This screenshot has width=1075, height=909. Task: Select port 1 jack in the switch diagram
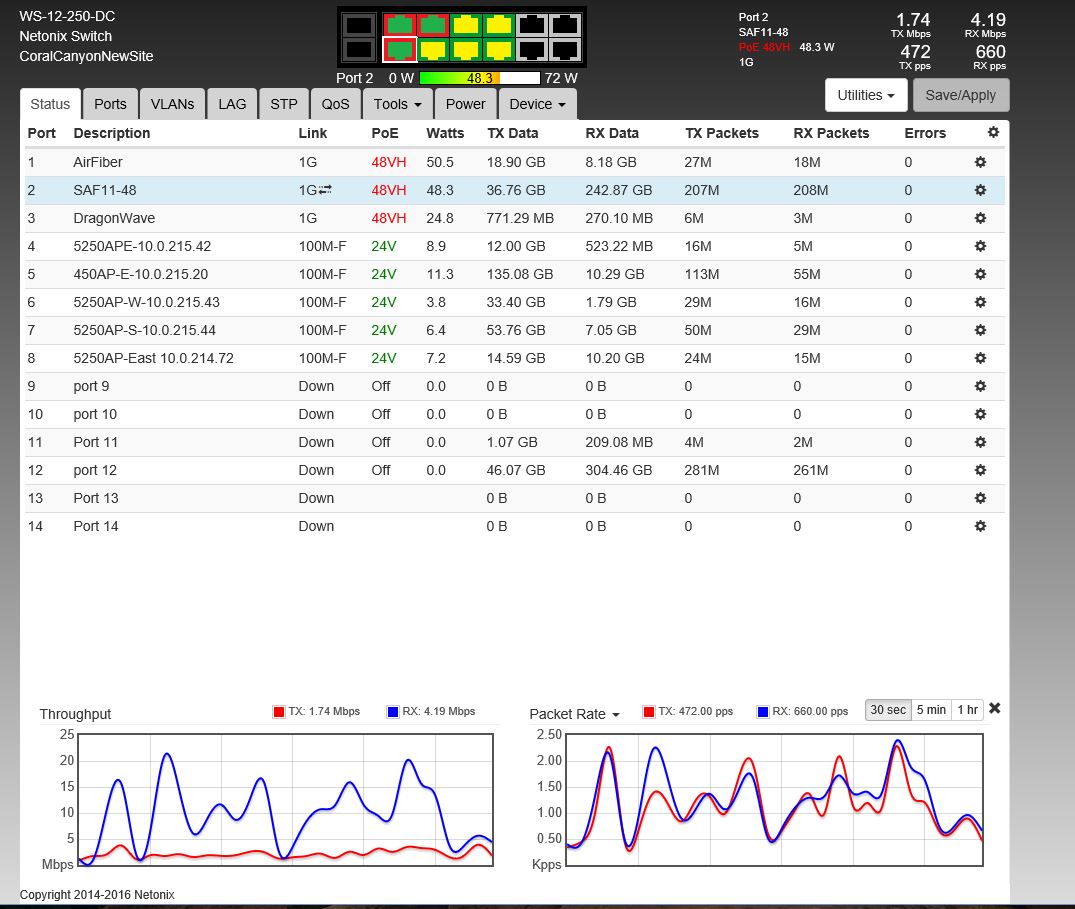pos(400,25)
